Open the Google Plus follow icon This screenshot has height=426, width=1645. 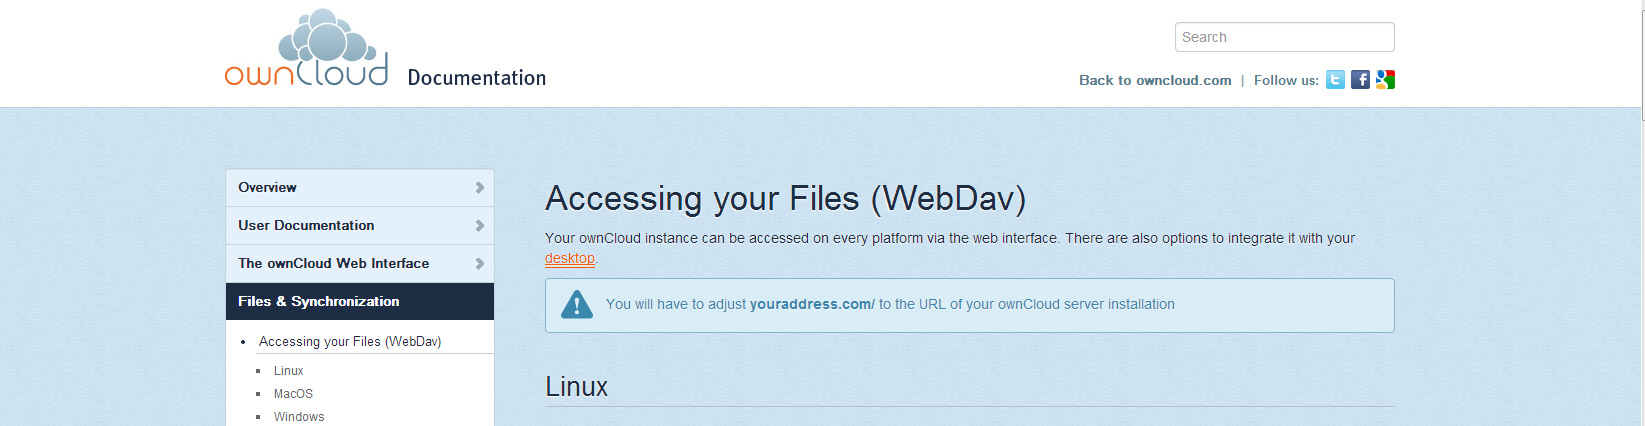1385,80
